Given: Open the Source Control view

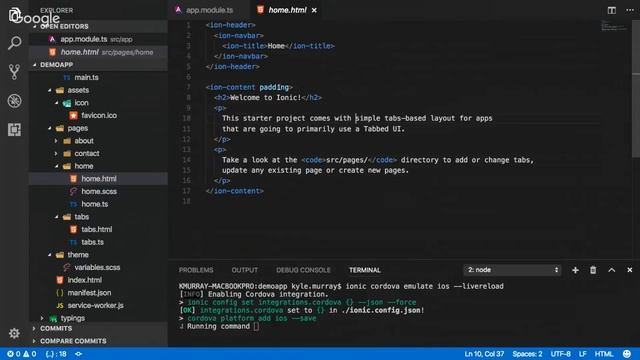Looking at the screenshot, I should 14,72.
